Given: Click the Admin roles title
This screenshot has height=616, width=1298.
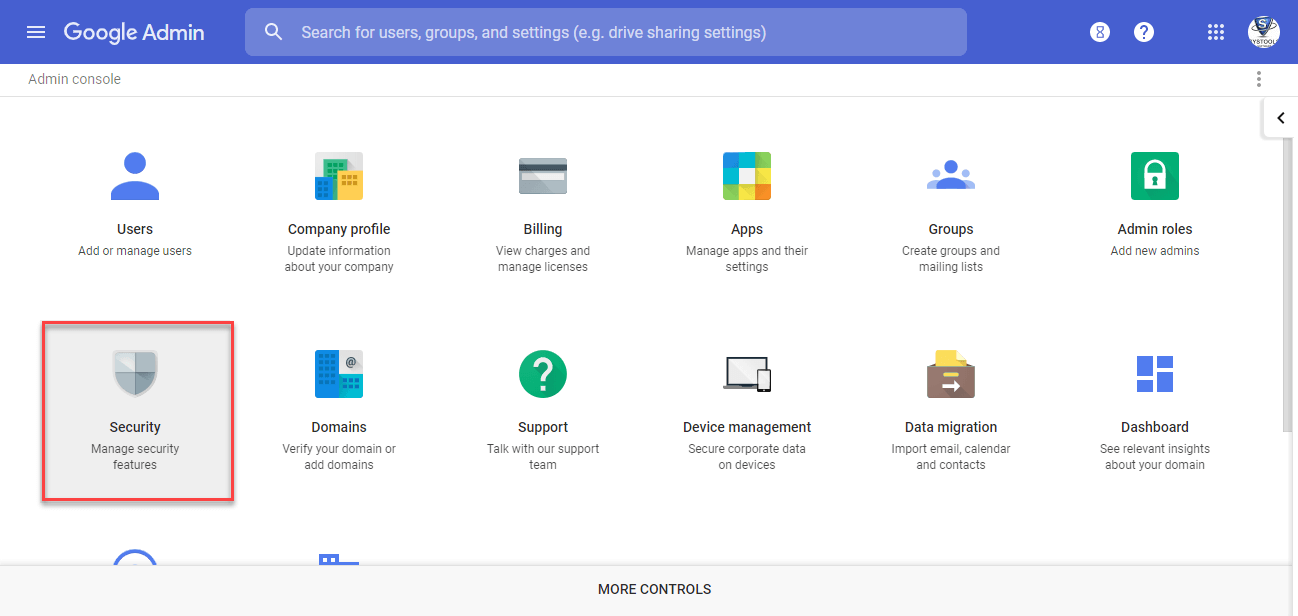Looking at the screenshot, I should click(1155, 229).
